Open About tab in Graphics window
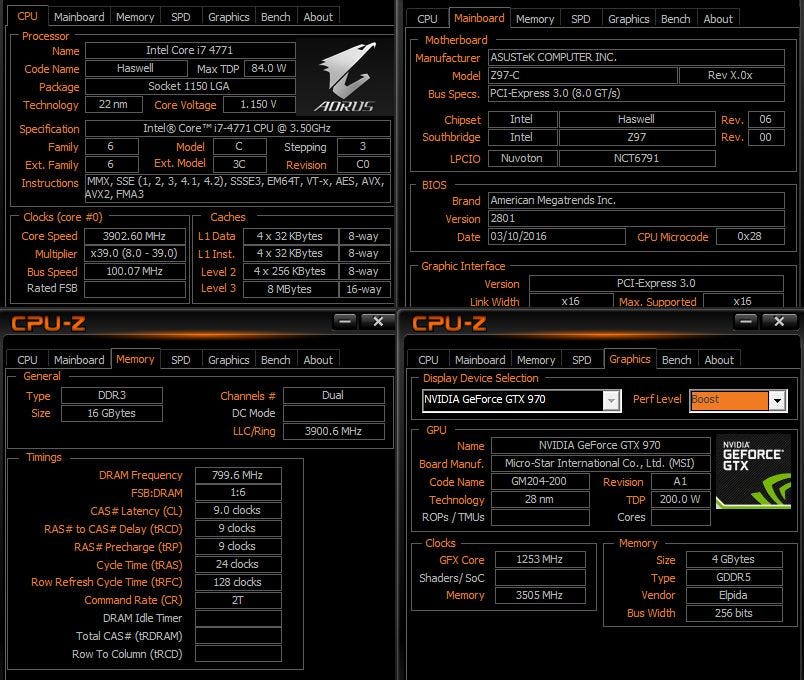 click(x=719, y=360)
